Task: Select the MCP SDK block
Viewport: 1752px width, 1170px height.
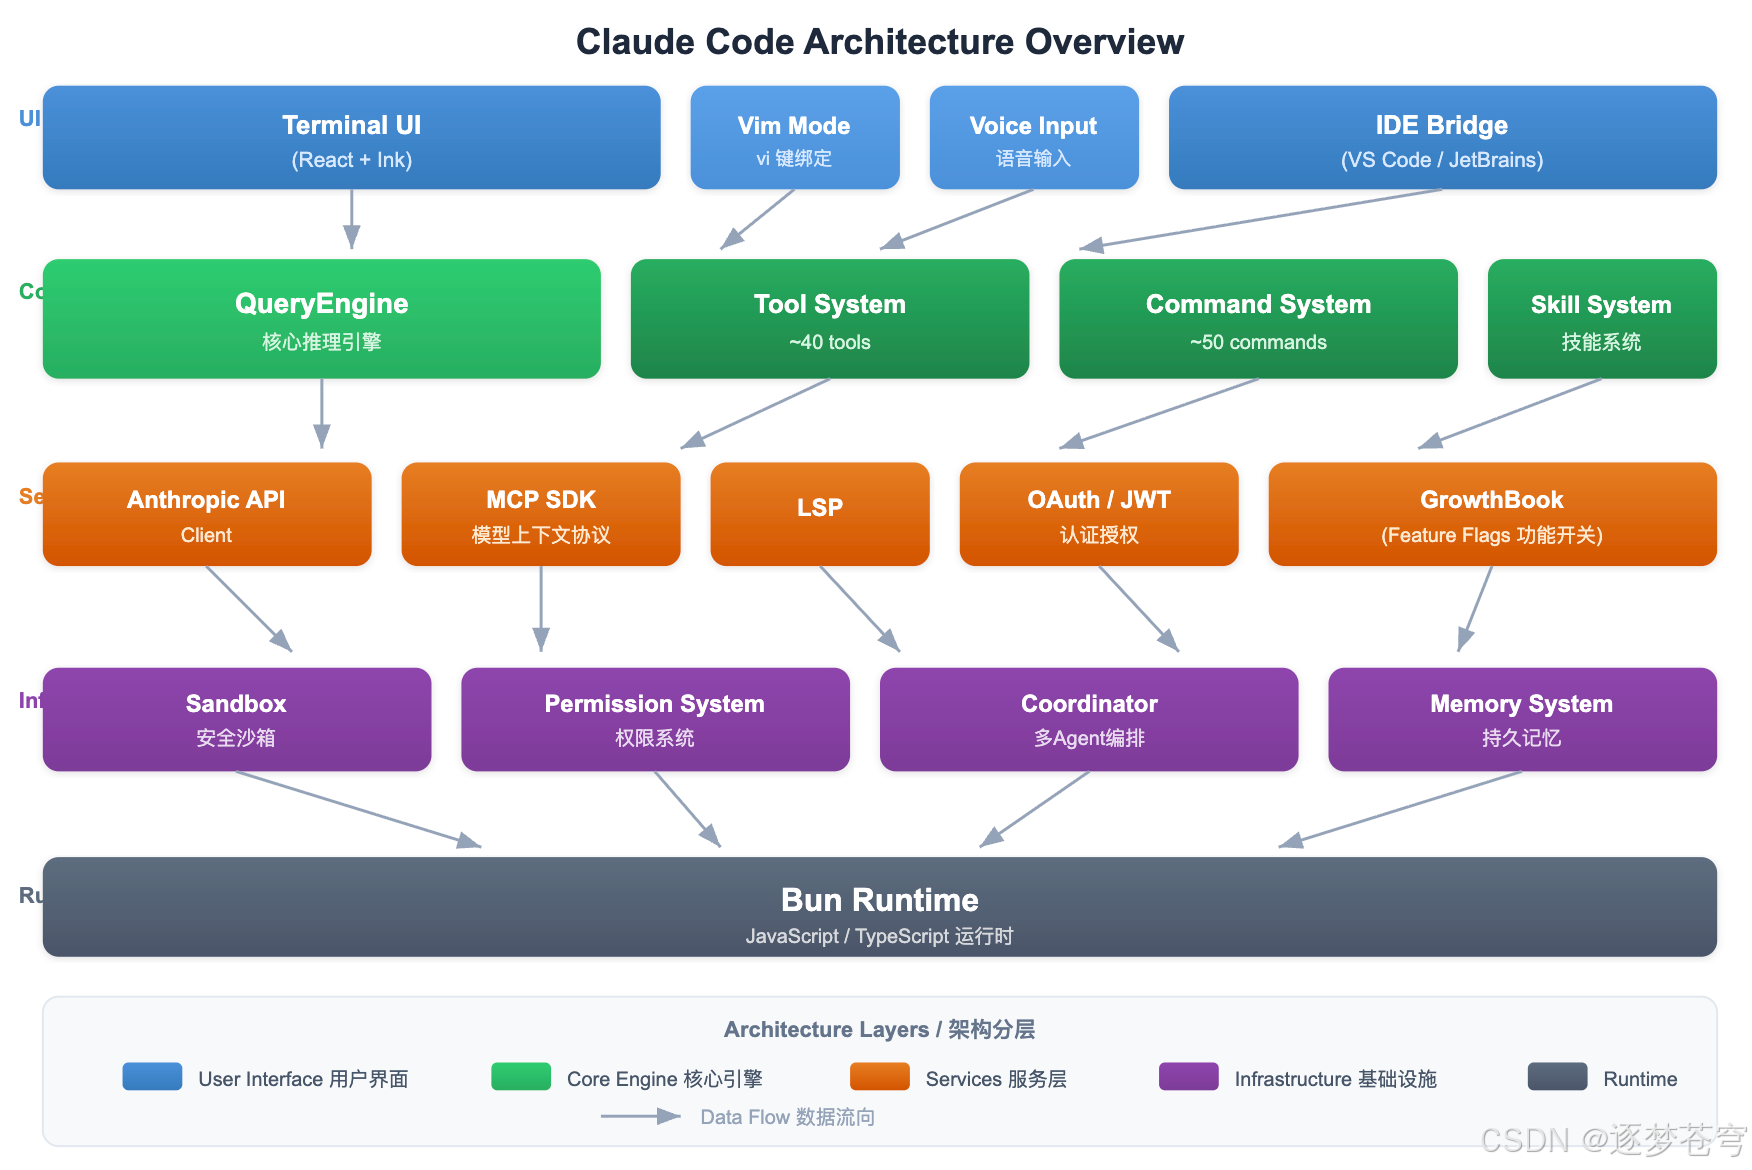Action: (541, 514)
